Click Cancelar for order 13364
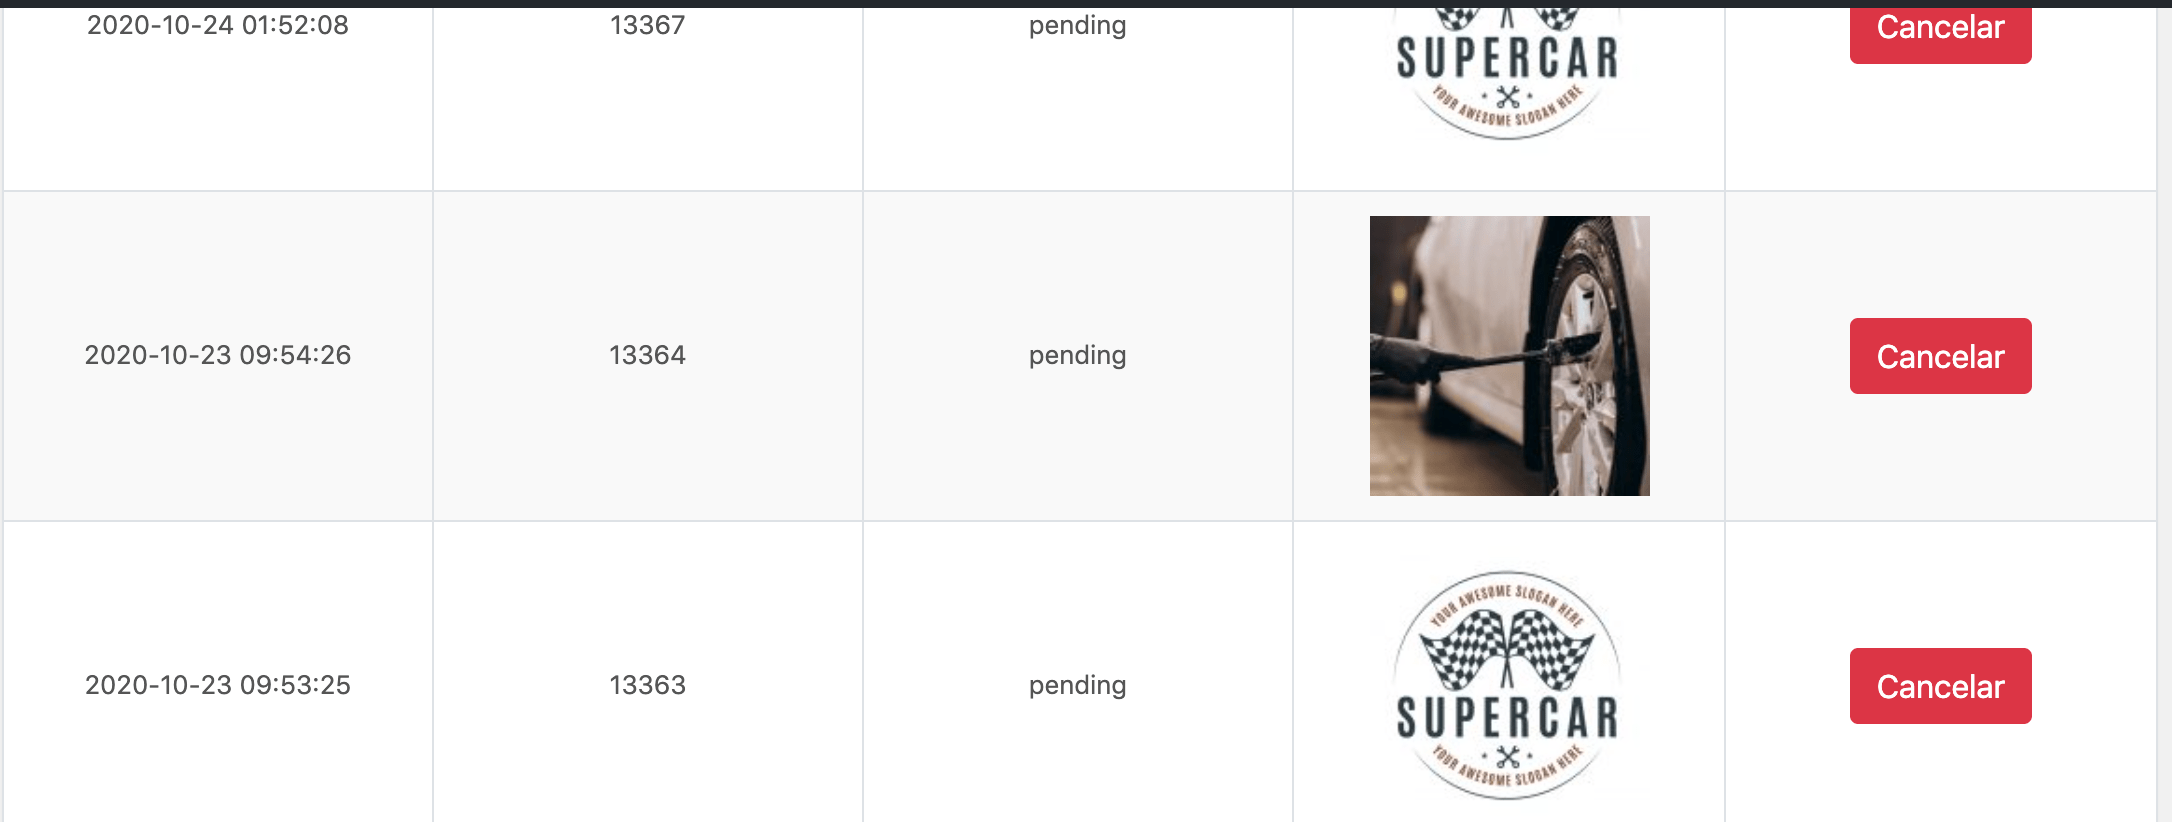Image resolution: width=2172 pixels, height=822 pixels. 1940,356
